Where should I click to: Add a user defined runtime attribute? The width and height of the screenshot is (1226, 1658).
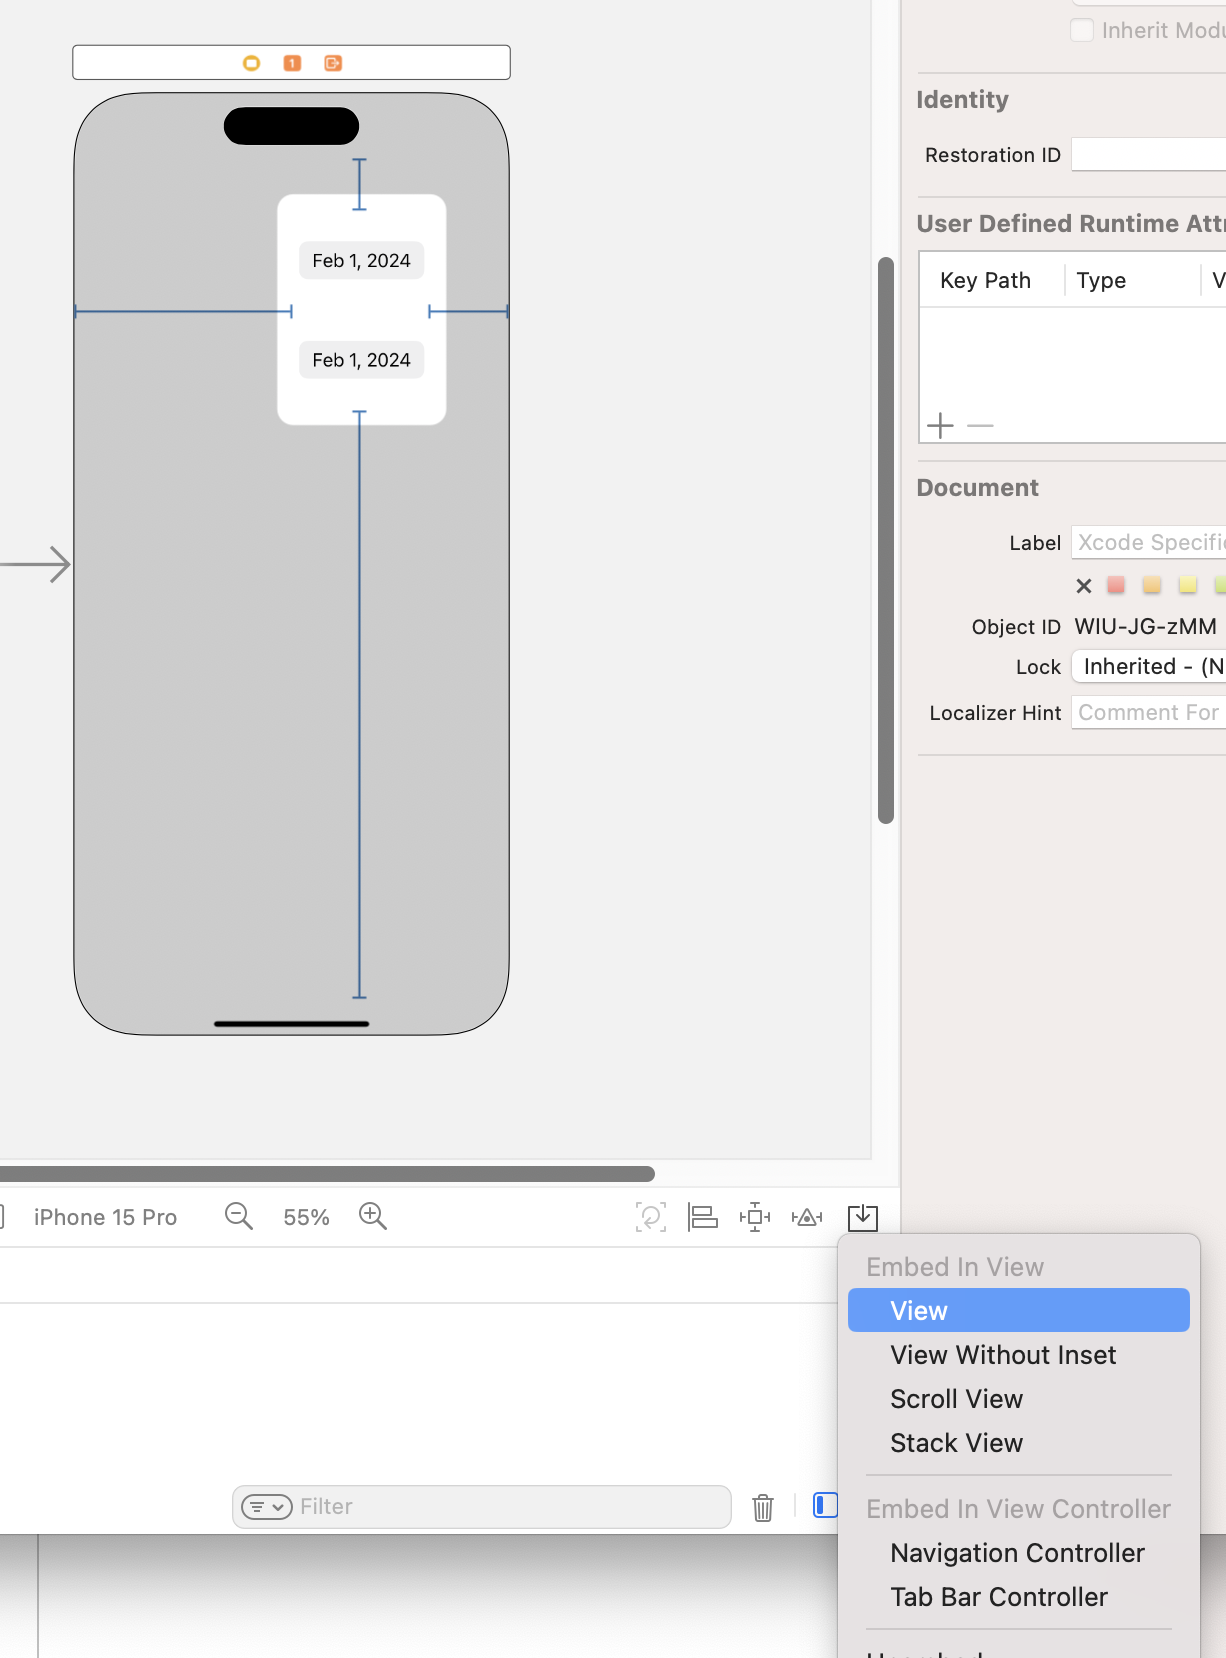(x=940, y=426)
